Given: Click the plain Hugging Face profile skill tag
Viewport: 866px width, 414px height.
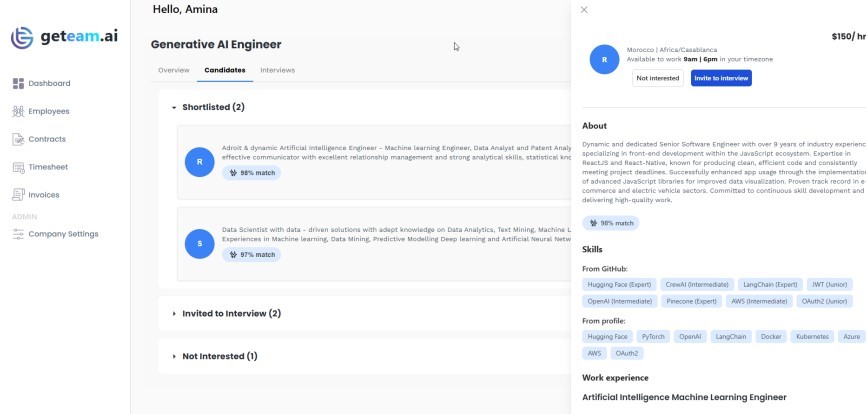Looking at the screenshot, I should [x=608, y=337].
